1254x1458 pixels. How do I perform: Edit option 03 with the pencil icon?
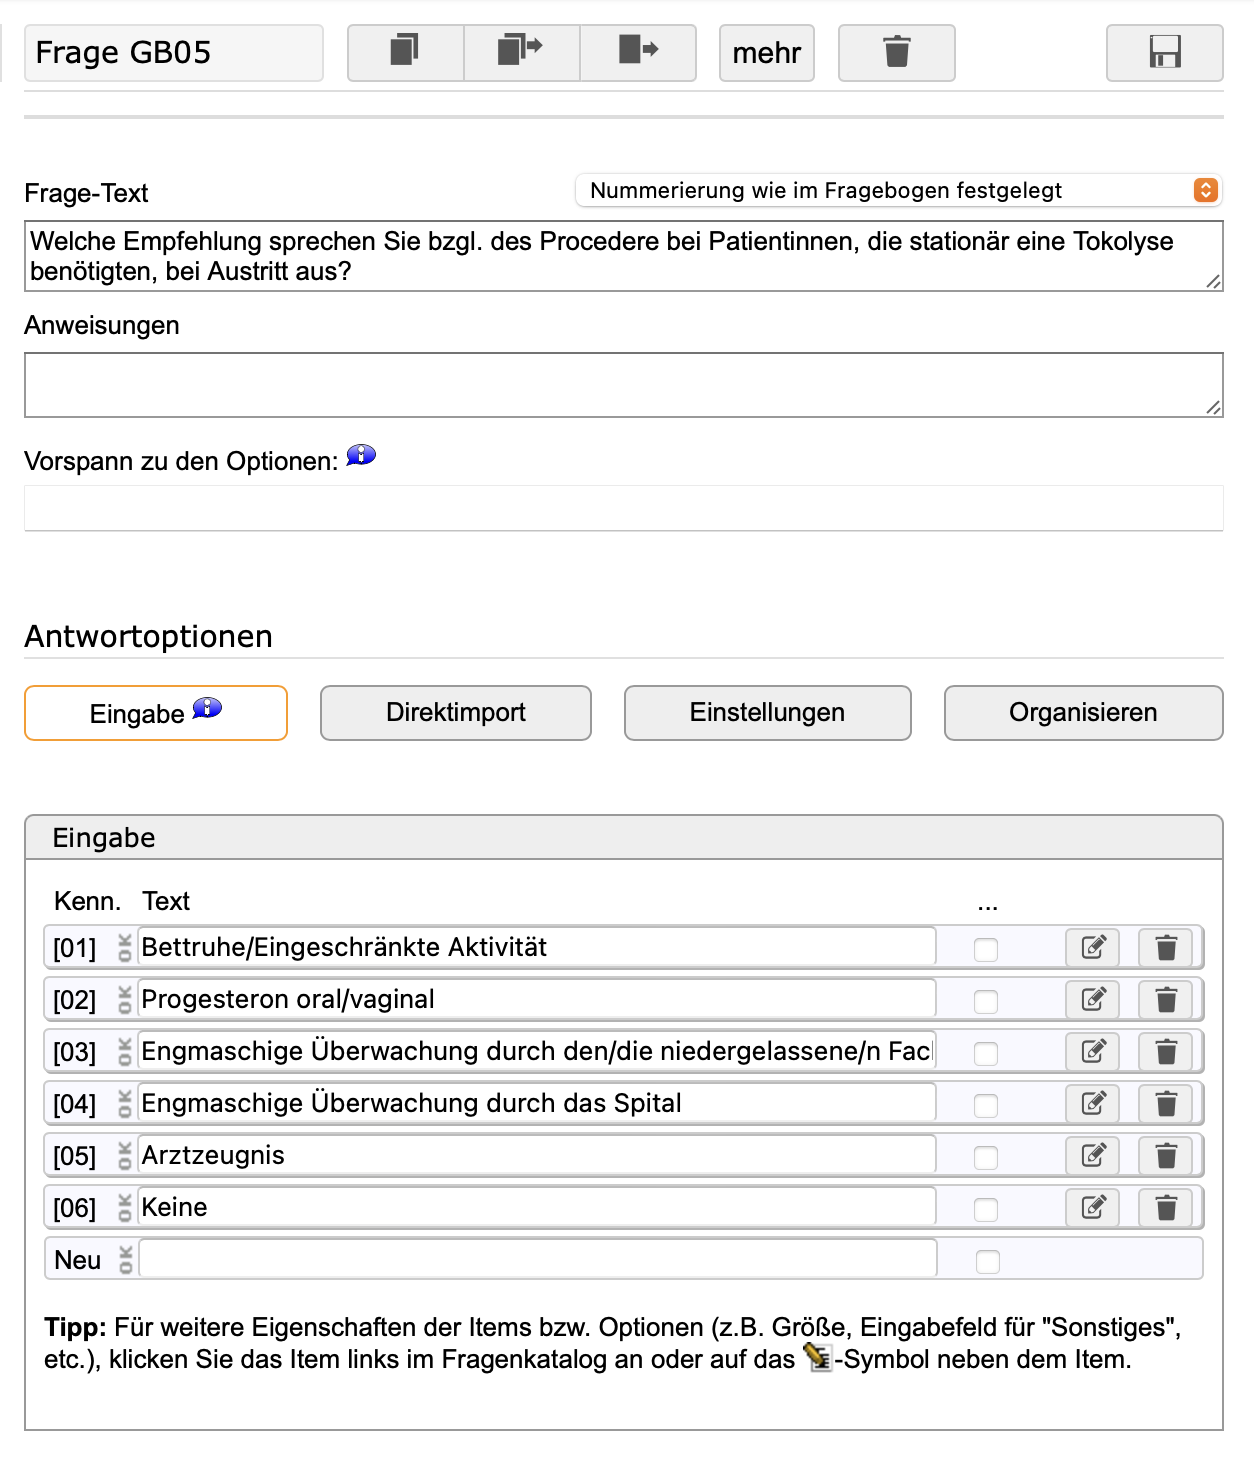(1093, 1052)
